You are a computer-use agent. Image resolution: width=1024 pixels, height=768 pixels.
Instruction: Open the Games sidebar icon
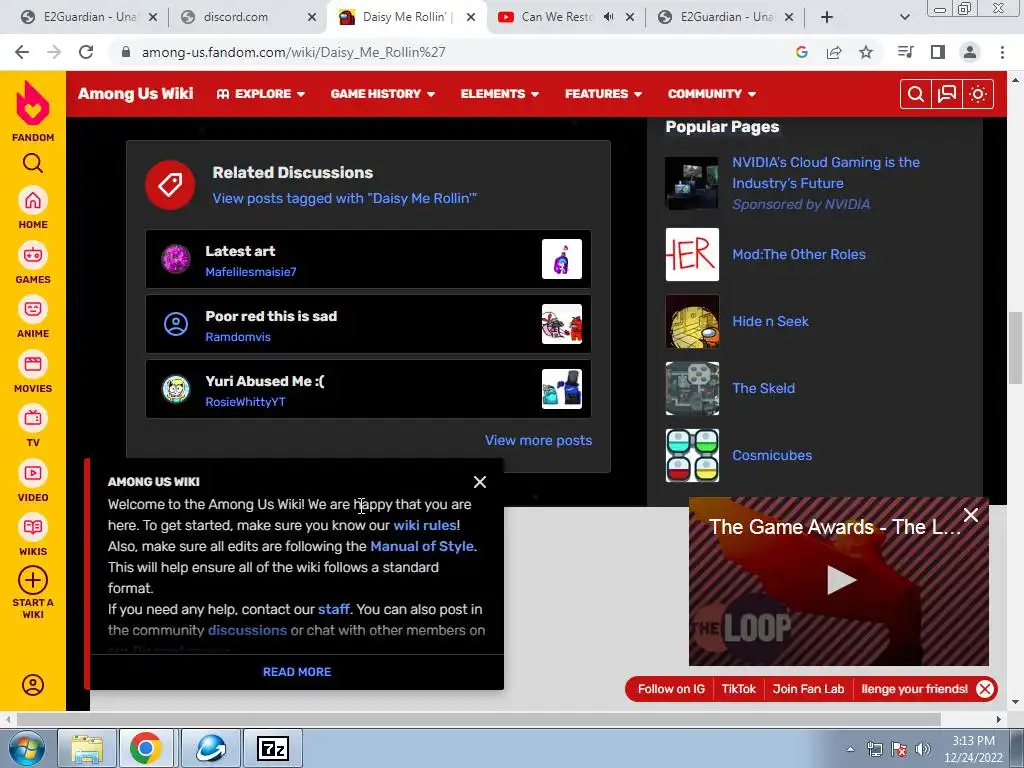[33, 255]
